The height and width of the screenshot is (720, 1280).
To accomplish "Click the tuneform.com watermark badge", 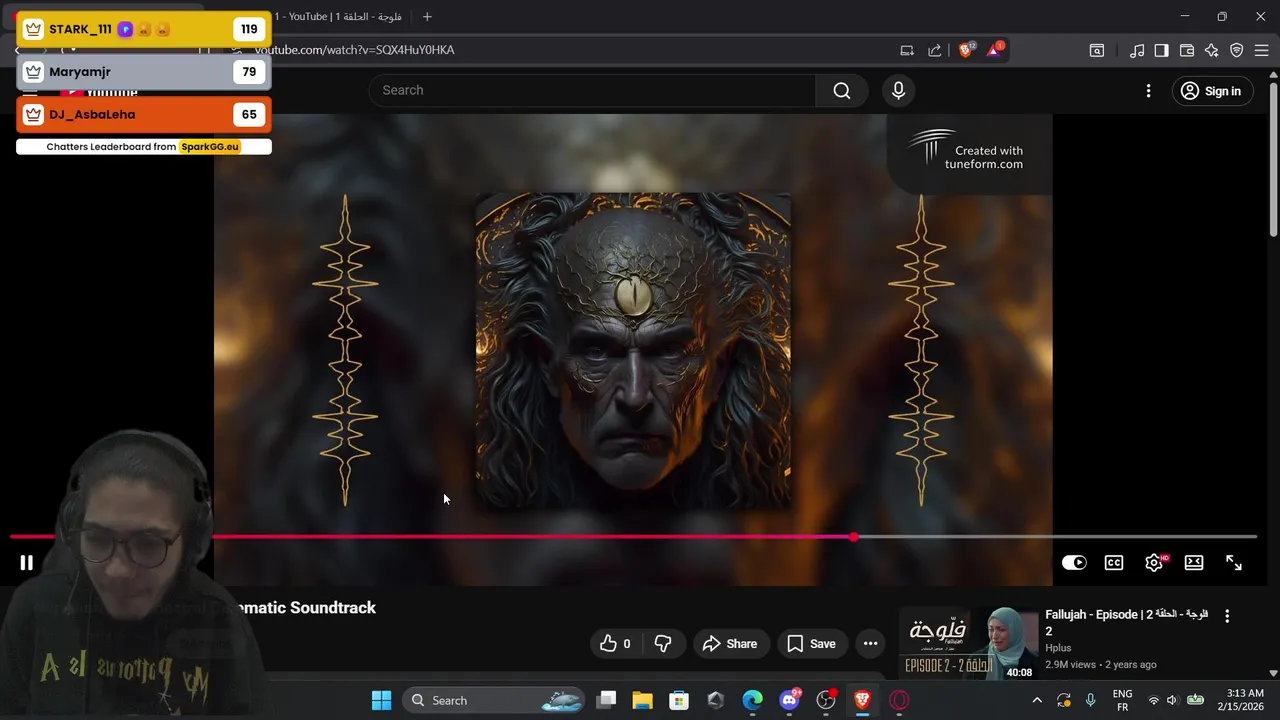I will (969, 153).
